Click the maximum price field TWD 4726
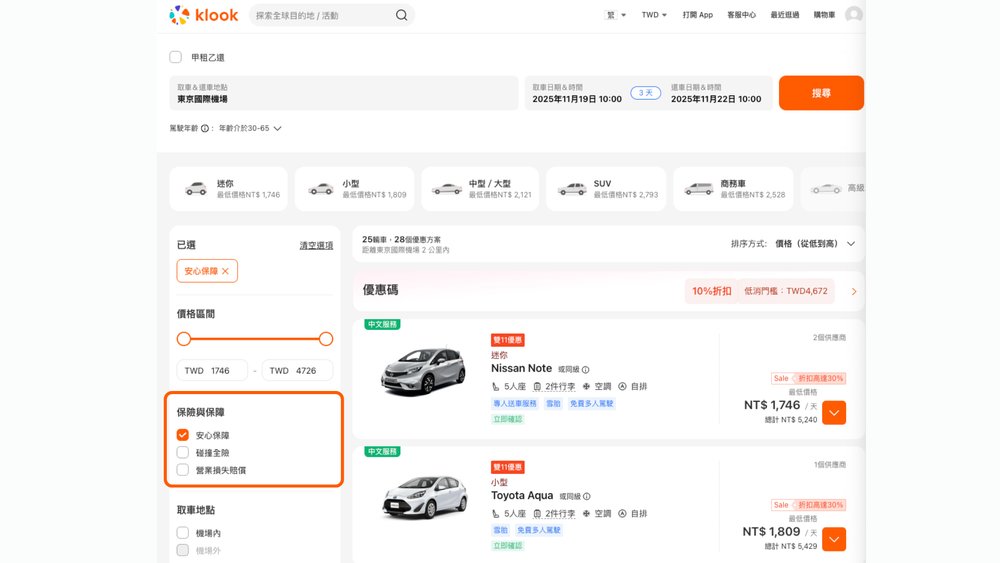The image size is (1000, 563). (x=297, y=370)
